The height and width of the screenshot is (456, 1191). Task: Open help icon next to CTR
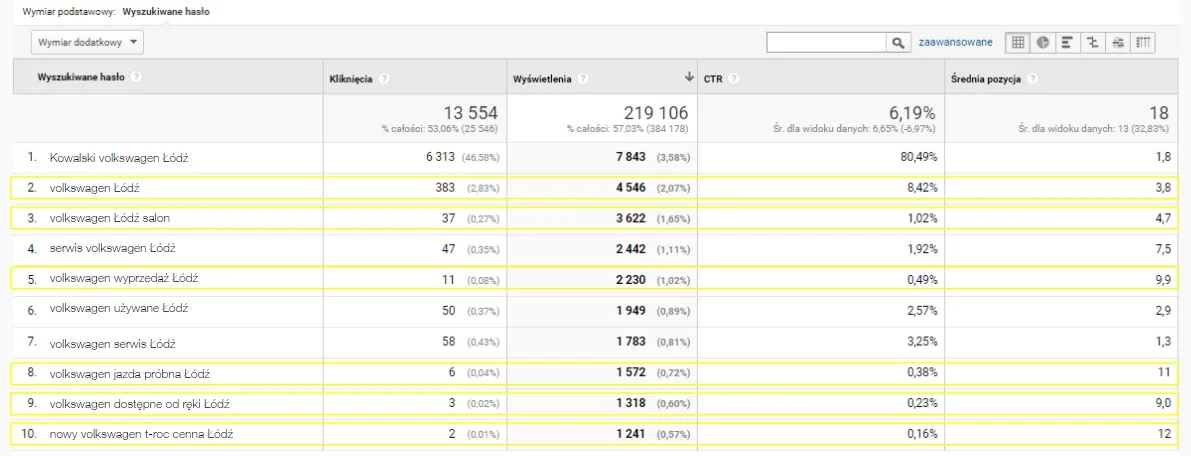[734, 78]
